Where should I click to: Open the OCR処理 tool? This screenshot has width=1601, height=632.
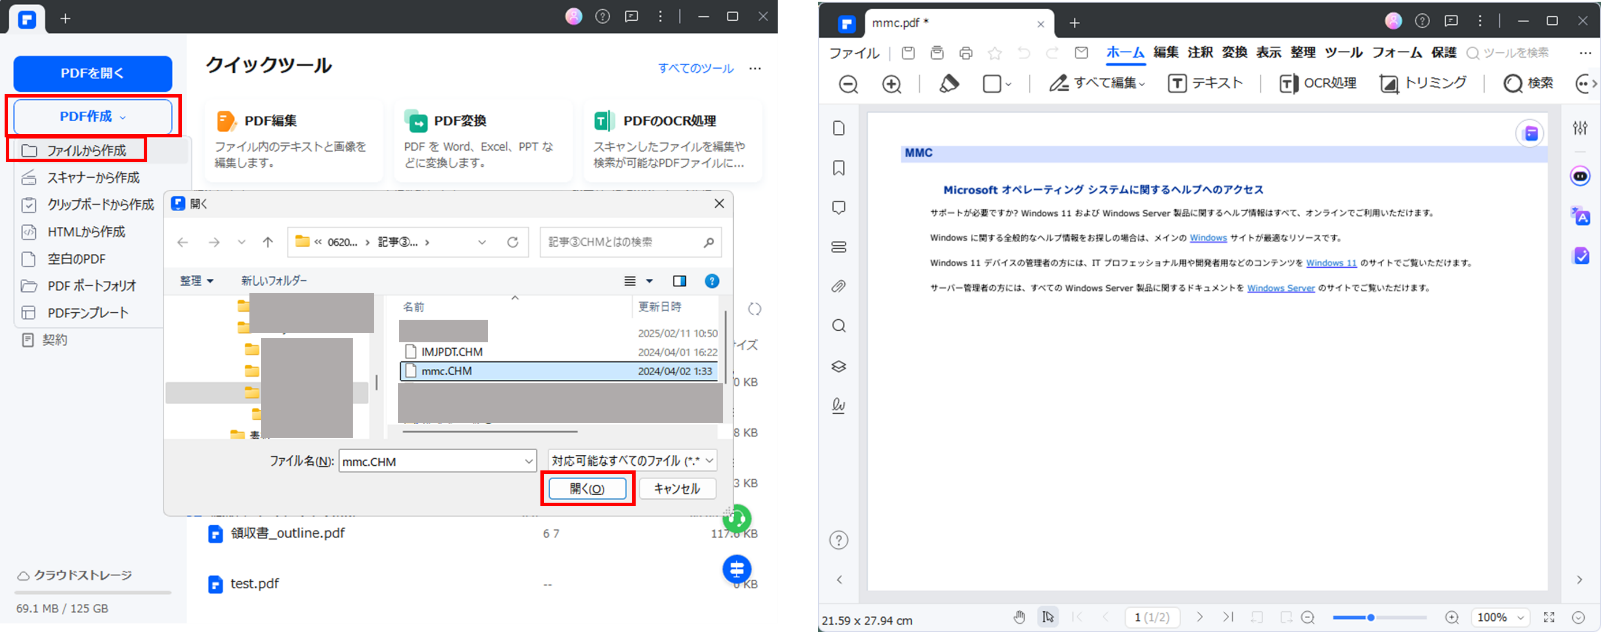click(1318, 84)
